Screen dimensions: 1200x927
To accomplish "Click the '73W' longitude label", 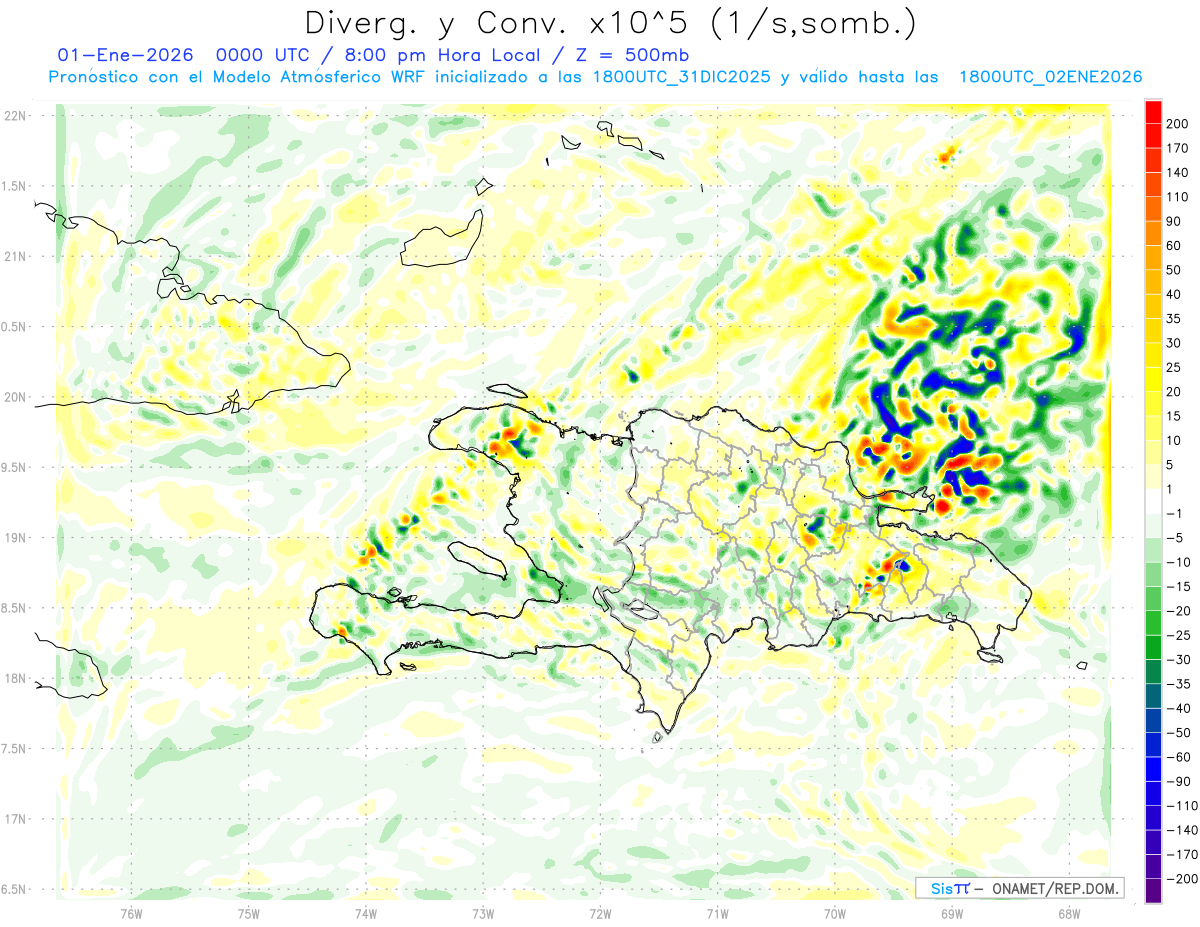I will (482, 913).
